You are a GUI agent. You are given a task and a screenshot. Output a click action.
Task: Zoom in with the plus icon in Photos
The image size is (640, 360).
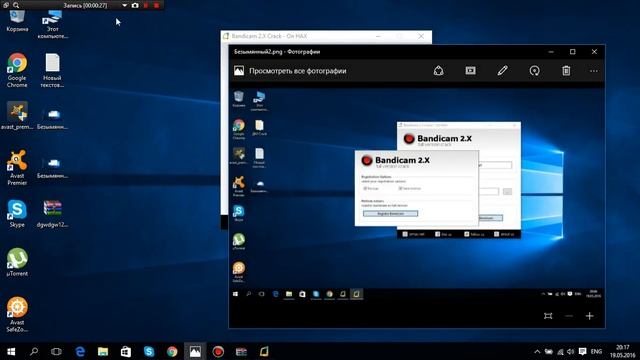[x=589, y=316]
